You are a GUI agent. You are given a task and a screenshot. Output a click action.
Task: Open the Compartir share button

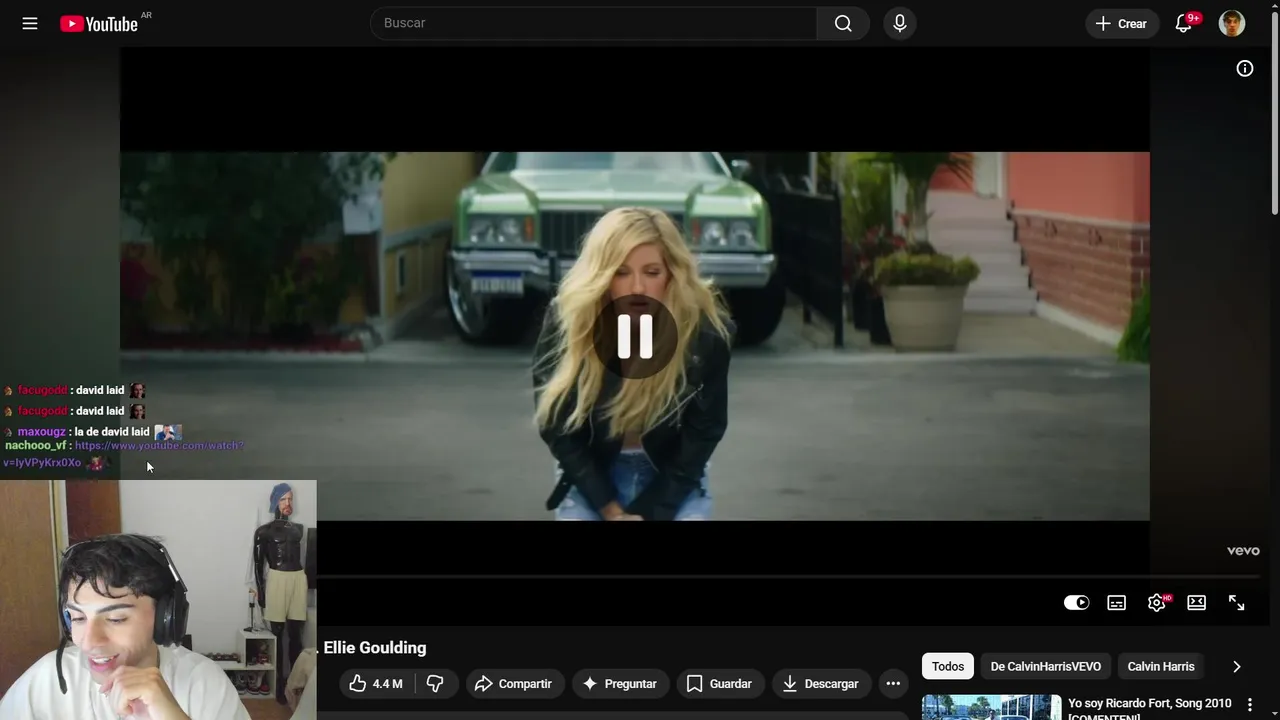(x=513, y=684)
